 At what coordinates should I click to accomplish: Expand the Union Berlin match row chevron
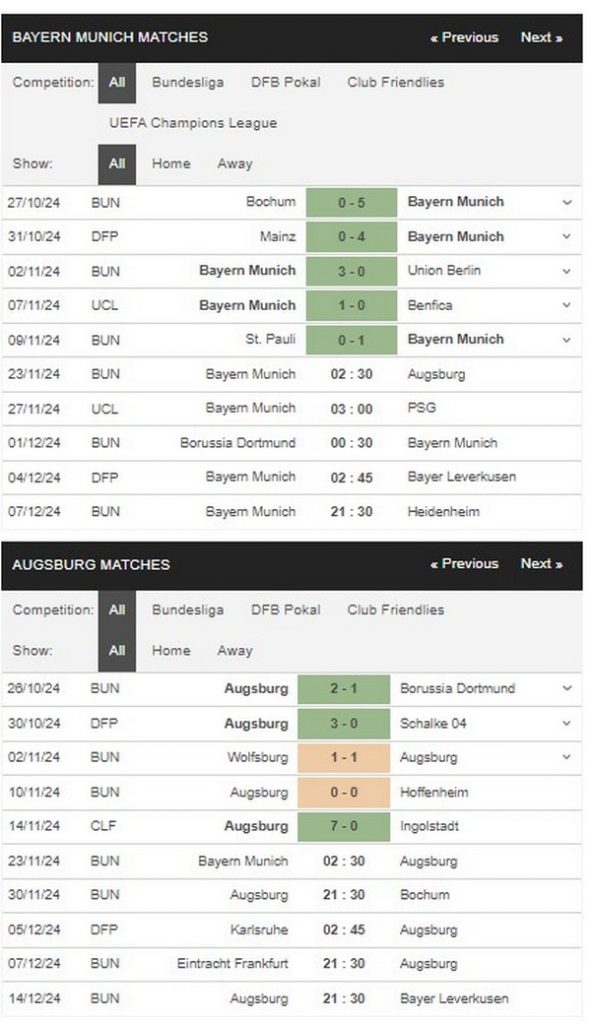566,271
